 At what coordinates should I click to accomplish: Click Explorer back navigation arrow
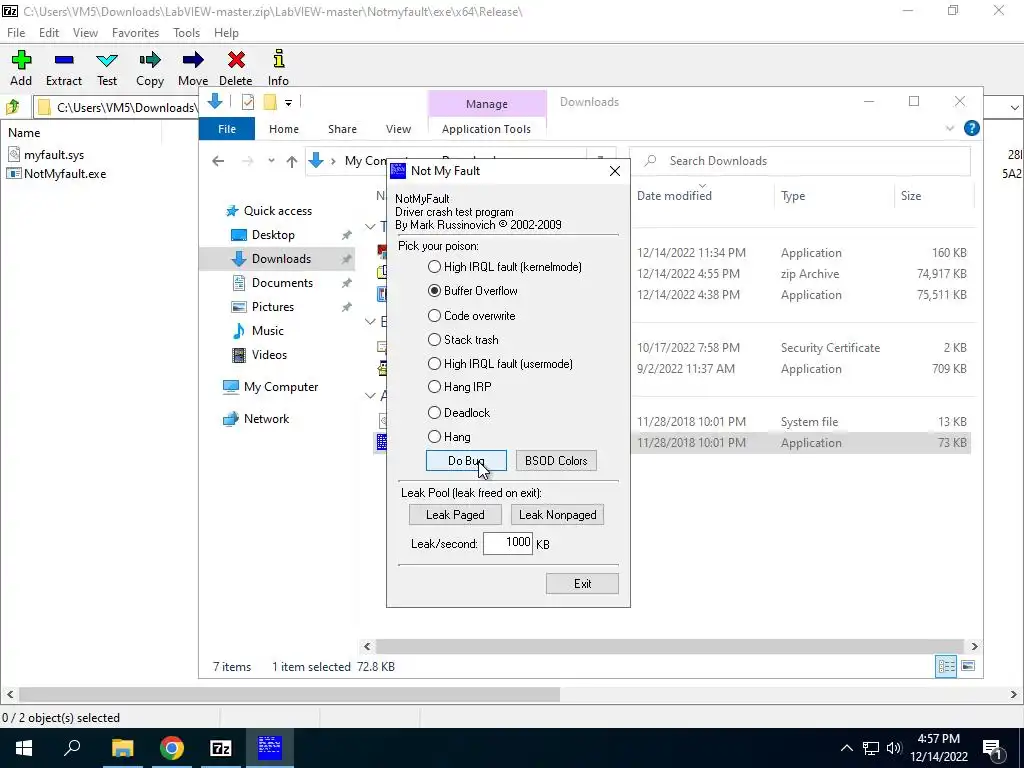[x=218, y=161]
